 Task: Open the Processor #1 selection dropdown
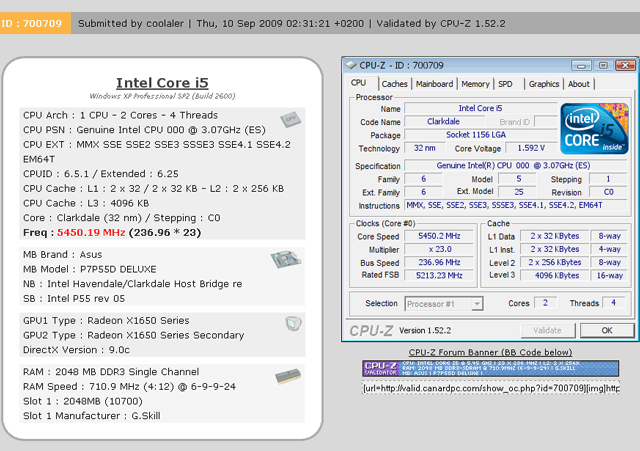[444, 304]
